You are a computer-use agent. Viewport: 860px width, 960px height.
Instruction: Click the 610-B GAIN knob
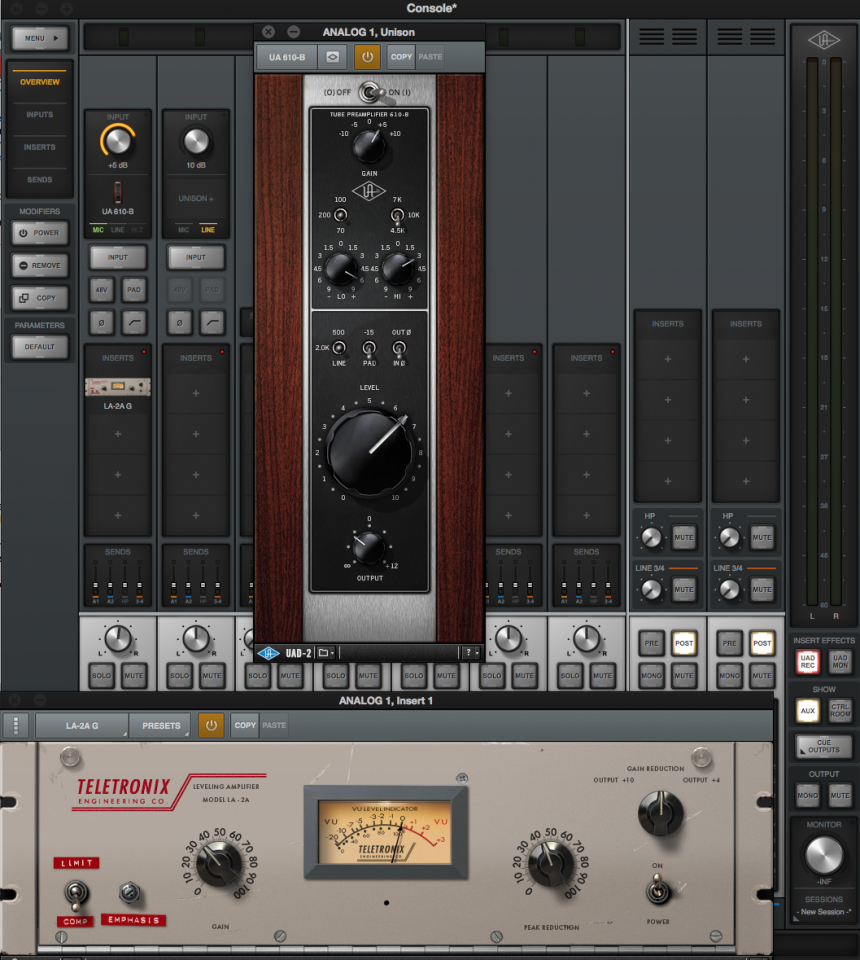[368, 147]
